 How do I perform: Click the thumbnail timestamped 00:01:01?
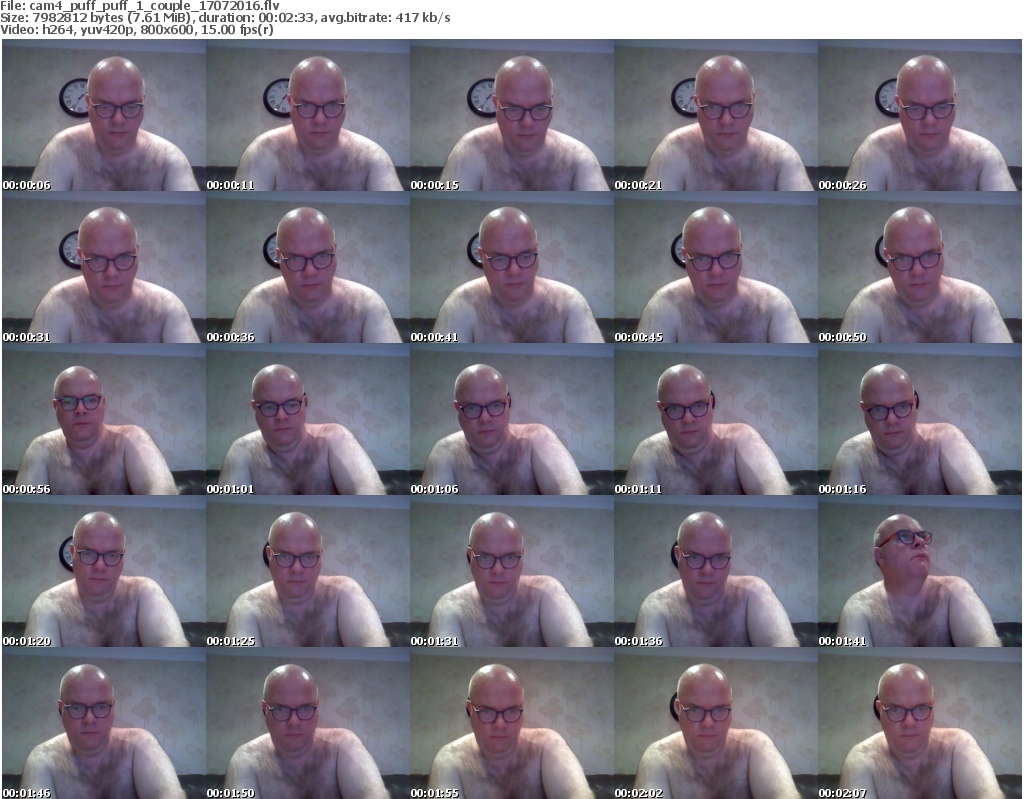click(x=308, y=419)
